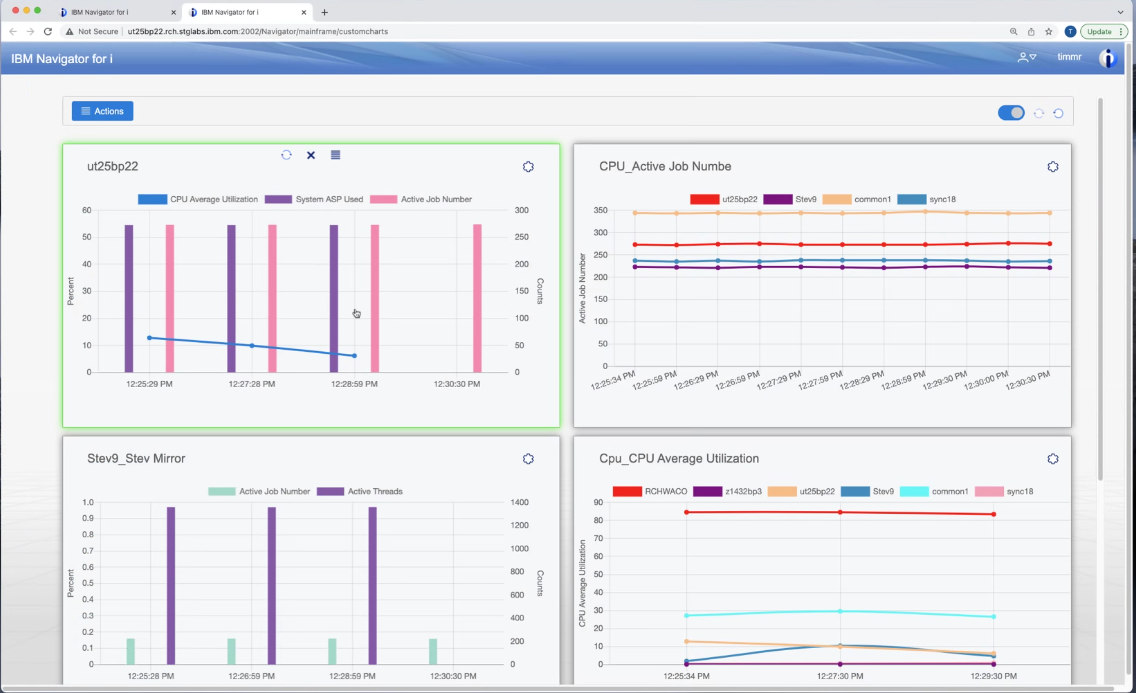The image size is (1136, 693).
Task: Toggle common1 legend in CPU Average Utilization chart
Action: click(934, 491)
